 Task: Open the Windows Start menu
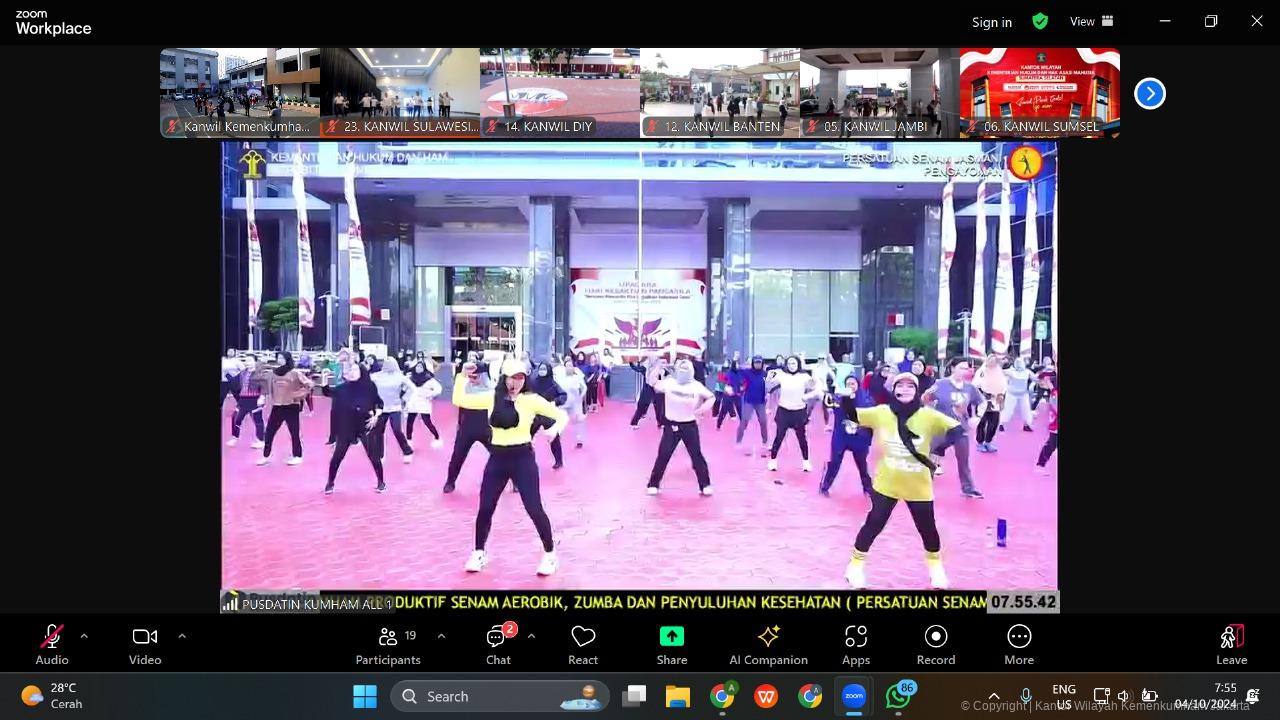tap(365, 696)
